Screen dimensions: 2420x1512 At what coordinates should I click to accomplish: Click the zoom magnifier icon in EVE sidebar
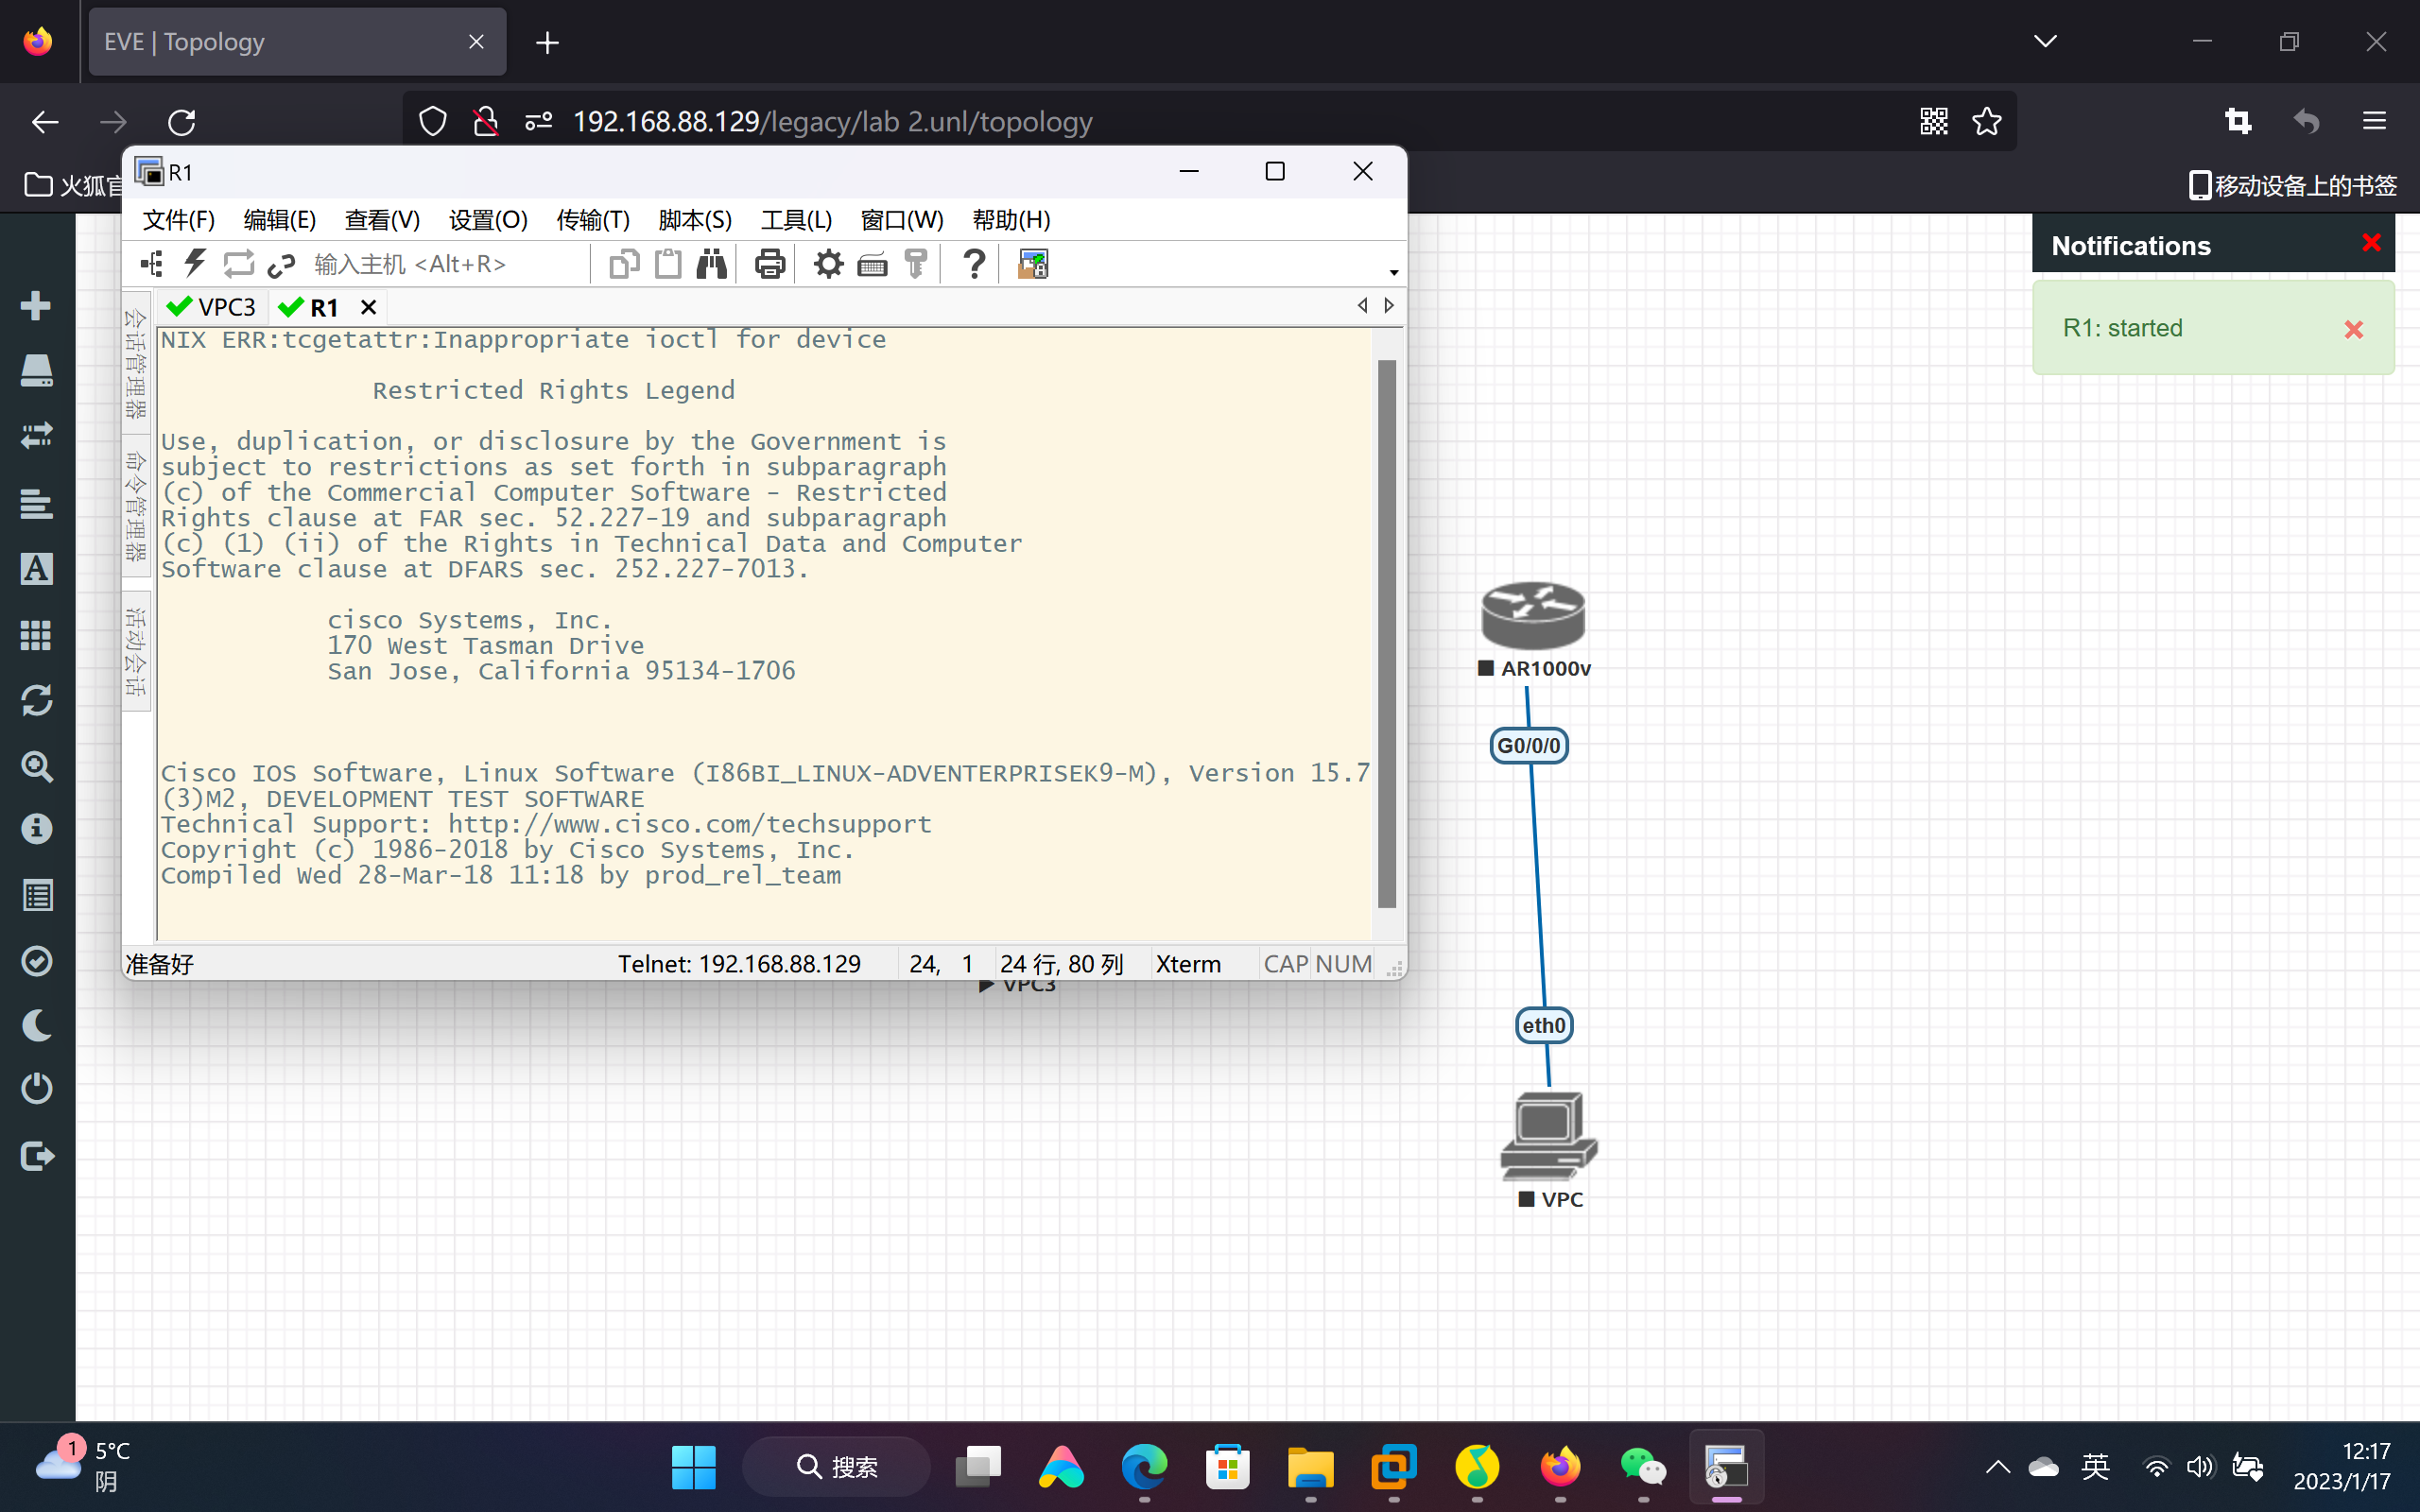[x=36, y=766]
